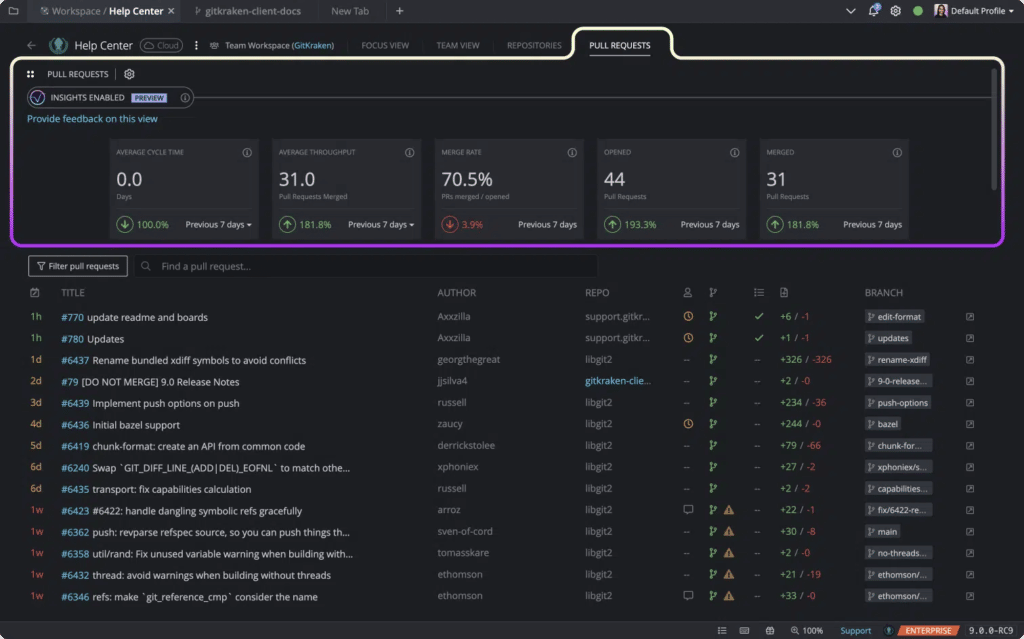Image resolution: width=1024 pixels, height=639 pixels.
Task: Click the ENTERPRISE badge in the status bar
Action: tap(928, 631)
